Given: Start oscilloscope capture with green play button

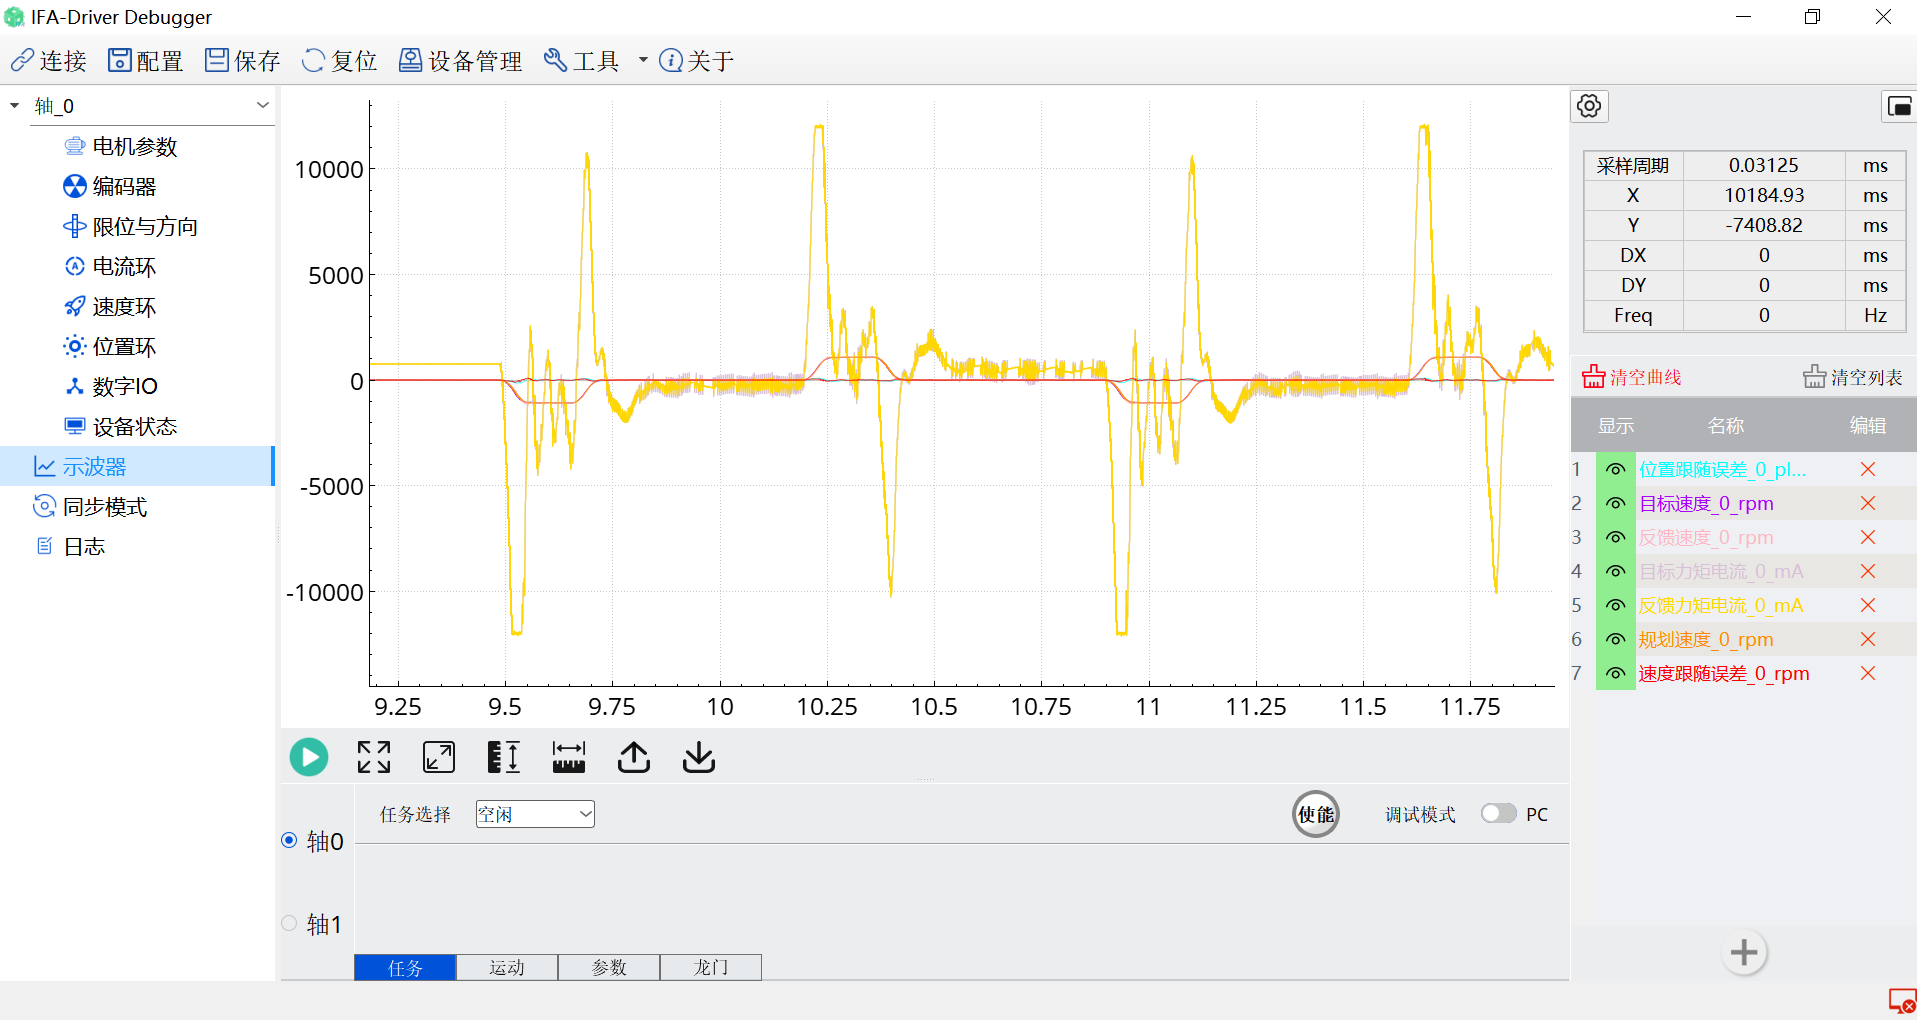Looking at the screenshot, I should click(x=309, y=757).
